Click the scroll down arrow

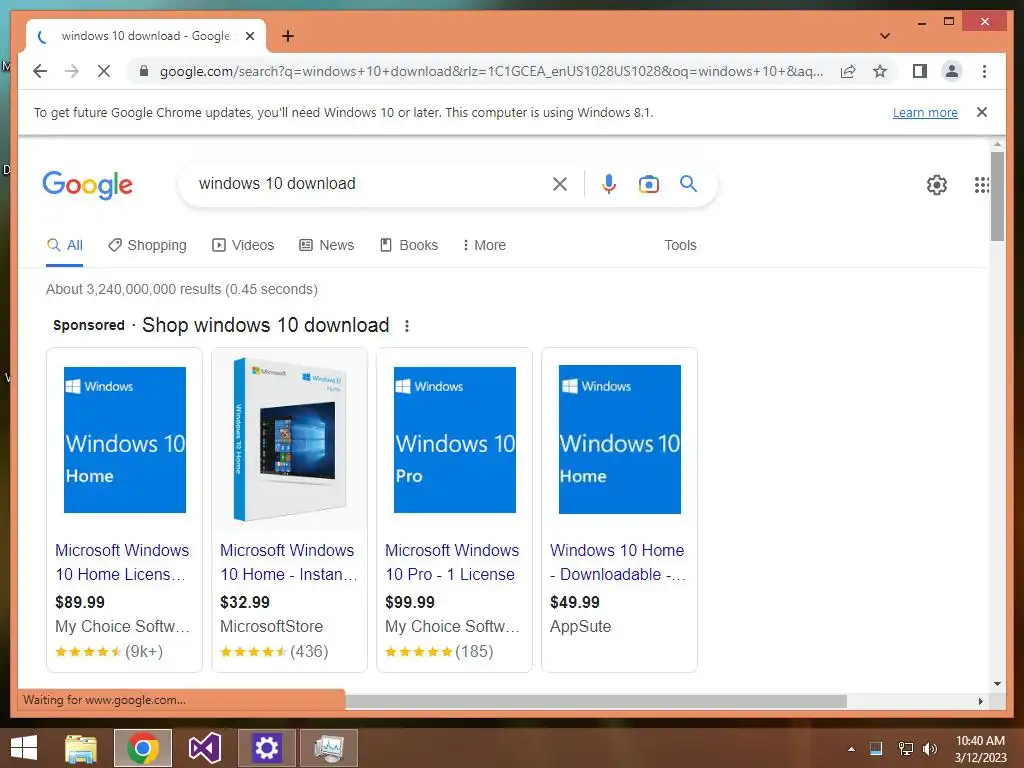(997, 684)
